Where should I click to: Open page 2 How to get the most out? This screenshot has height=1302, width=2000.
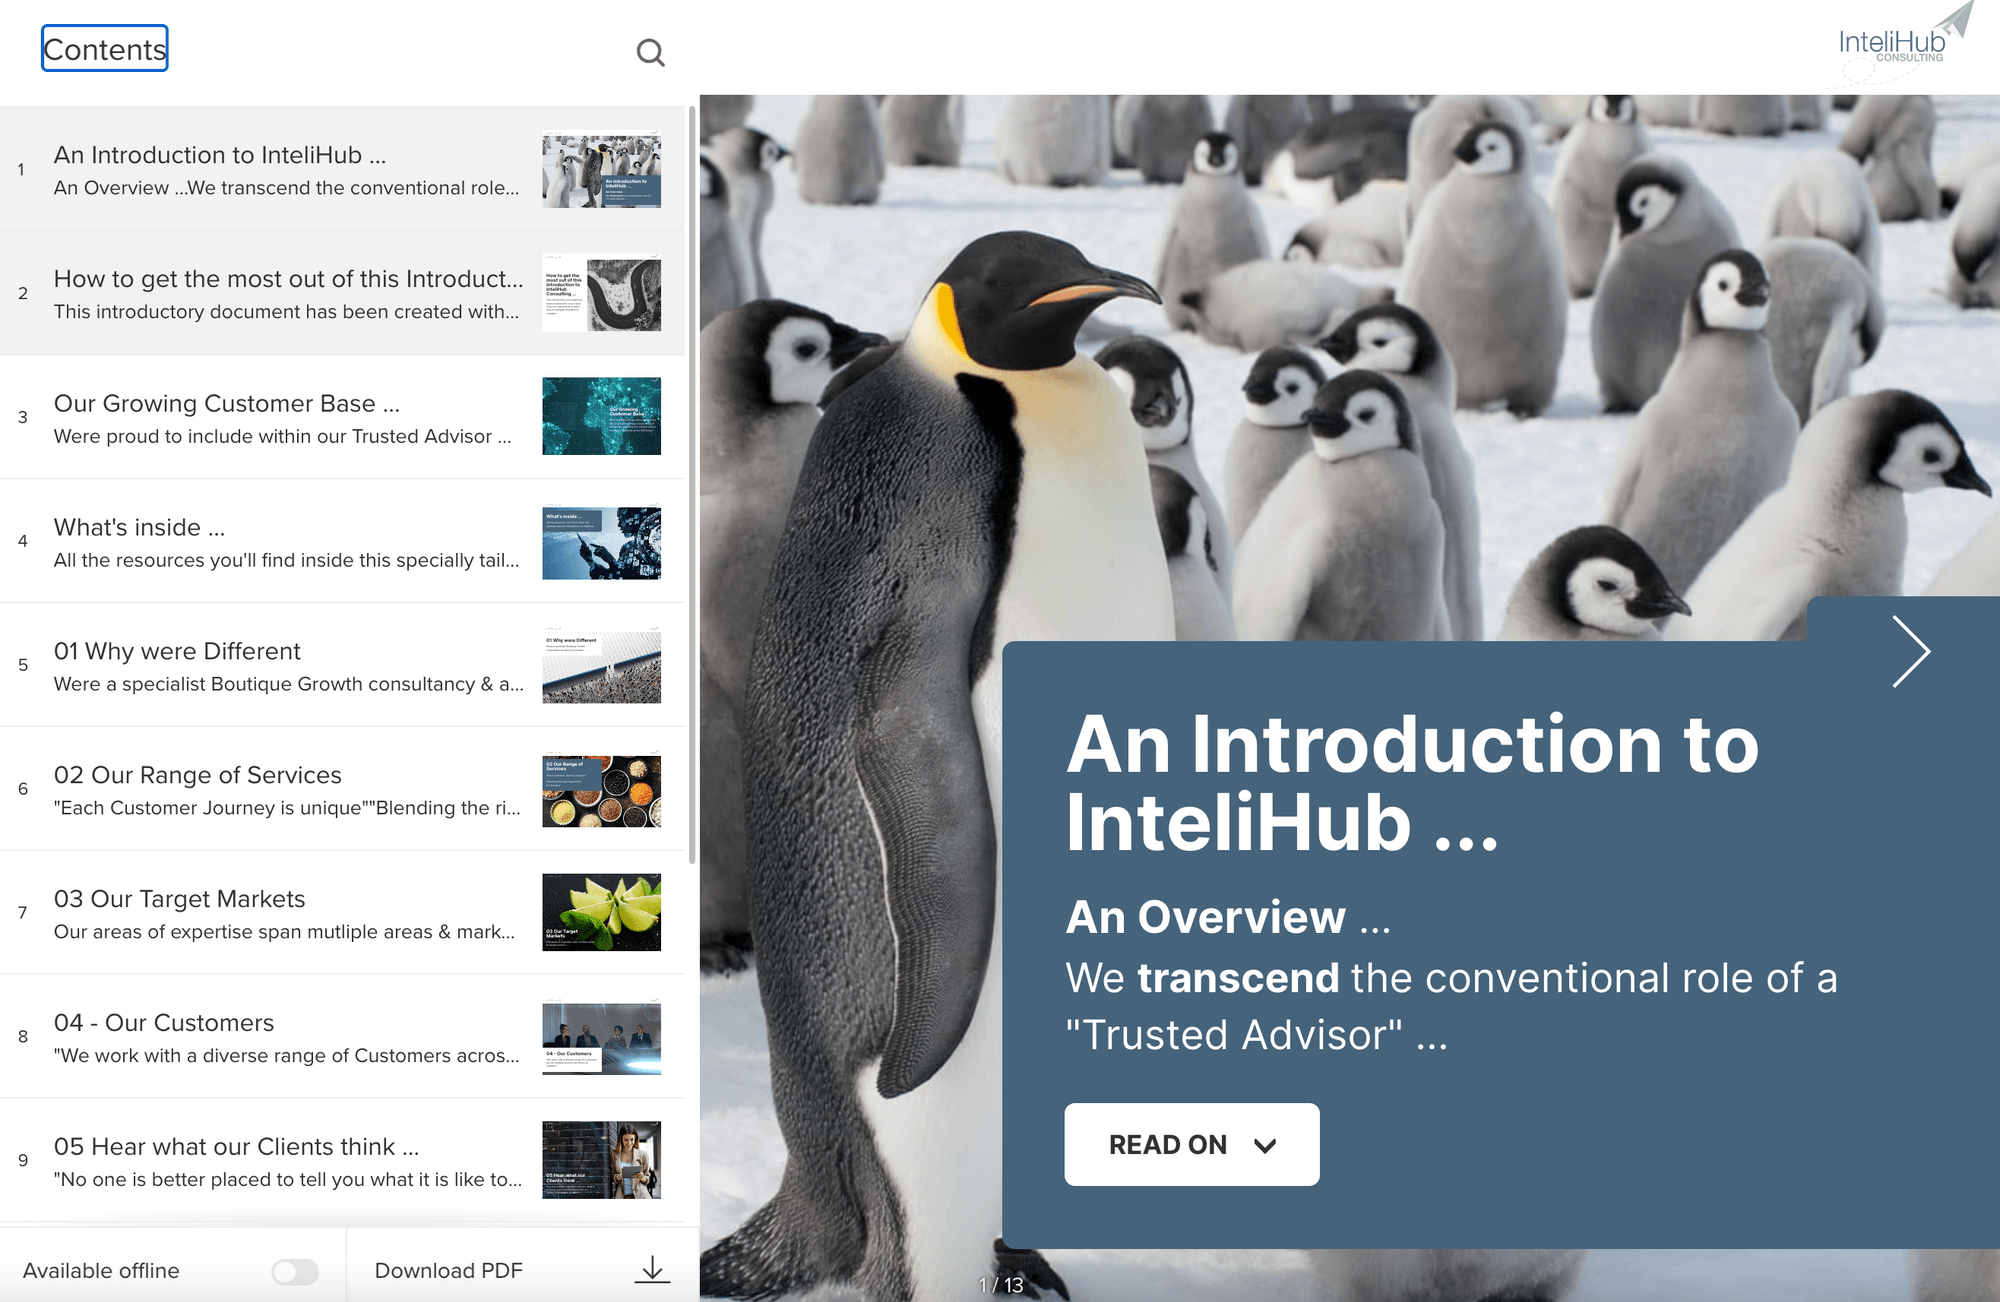coord(342,294)
